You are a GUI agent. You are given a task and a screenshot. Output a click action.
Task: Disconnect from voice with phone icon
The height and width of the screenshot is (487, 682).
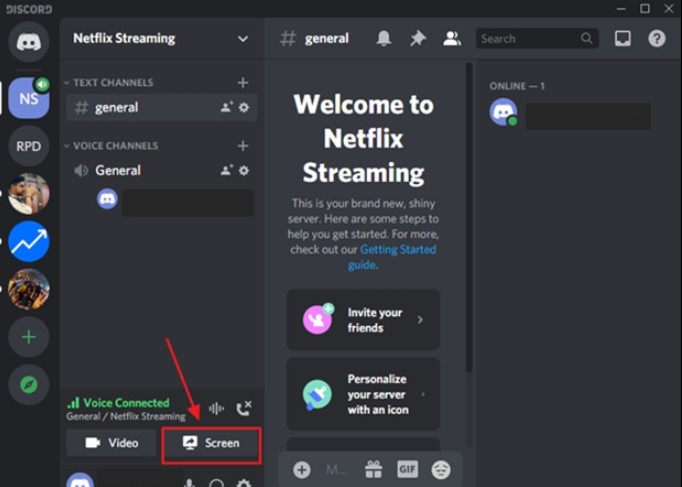(x=244, y=408)
